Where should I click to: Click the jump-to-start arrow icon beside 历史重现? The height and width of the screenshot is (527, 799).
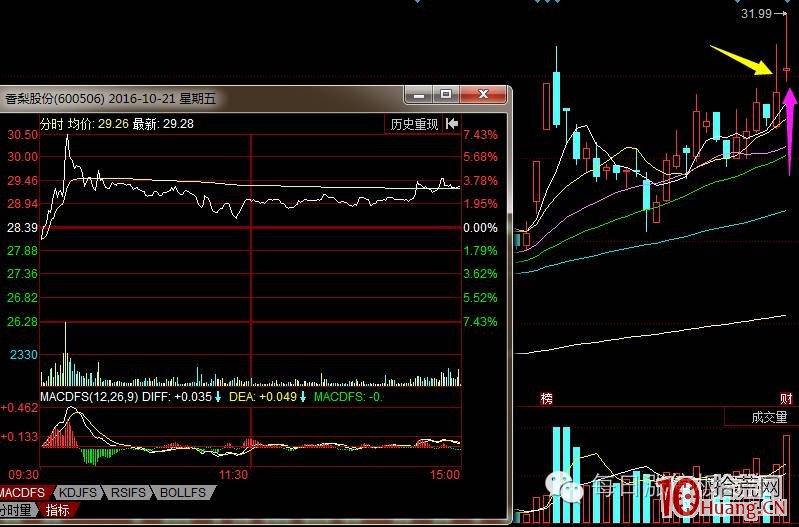coord(451,124)
